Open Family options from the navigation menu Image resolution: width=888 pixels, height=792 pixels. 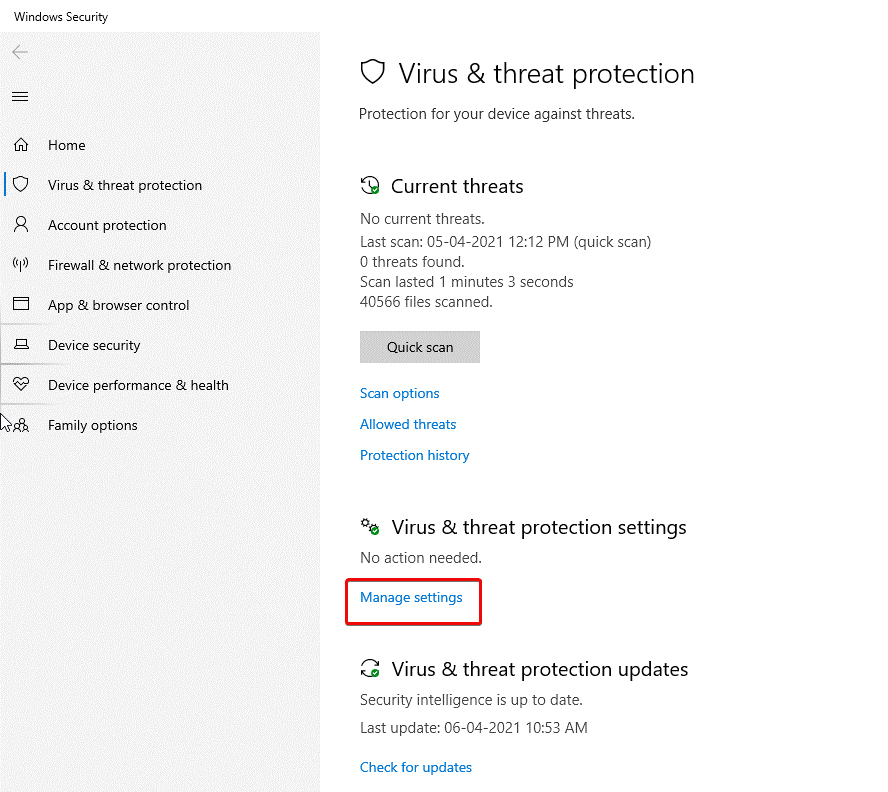point(92,425)
